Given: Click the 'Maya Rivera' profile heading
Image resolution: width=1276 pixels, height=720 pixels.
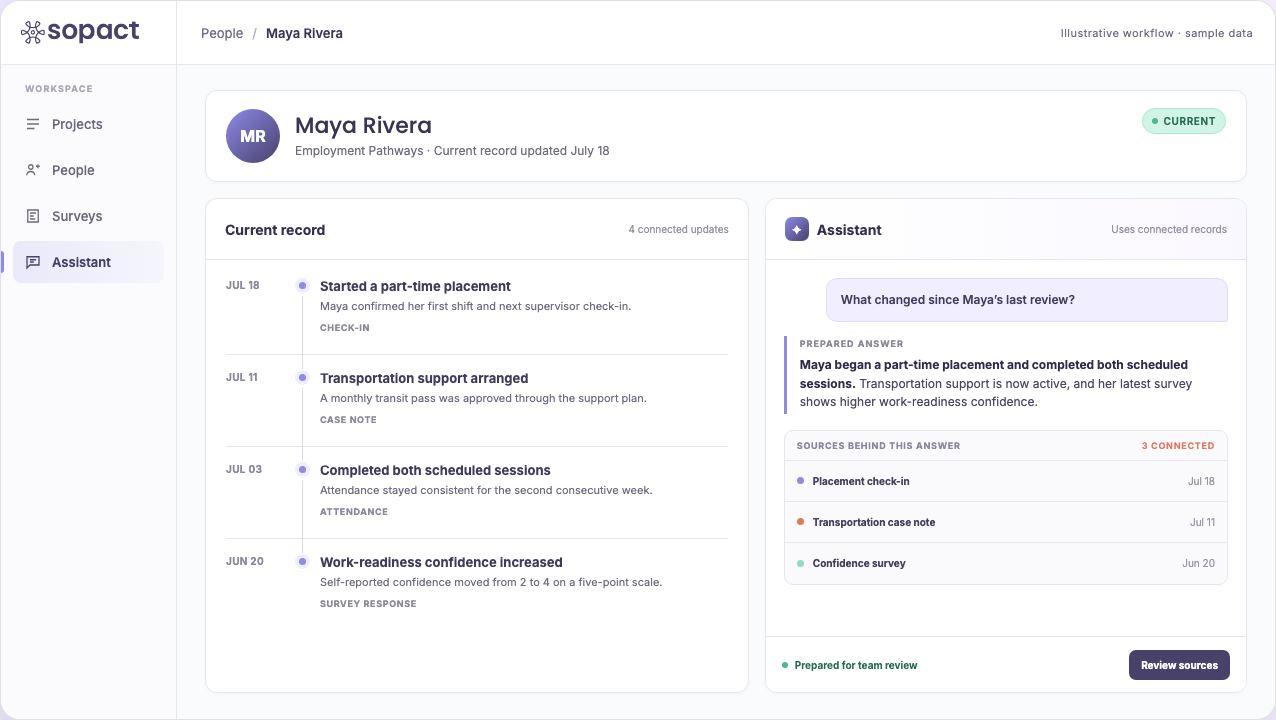Looking at the screenshot, I should (x=363, y=125).
